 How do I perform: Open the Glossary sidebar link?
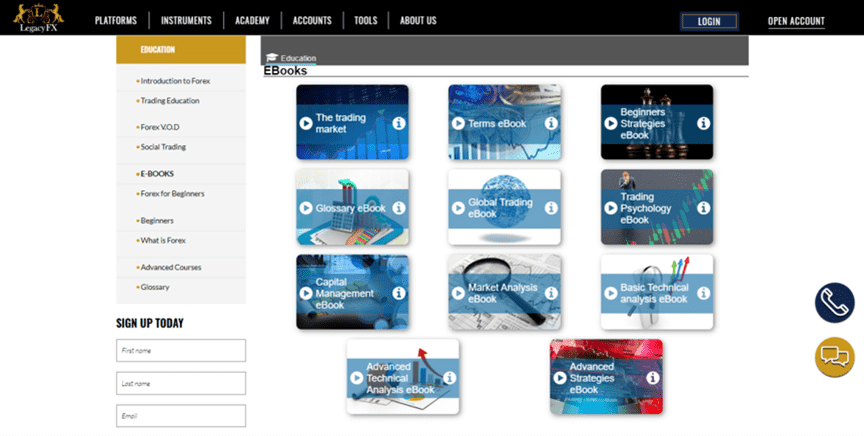pos(155,287)
